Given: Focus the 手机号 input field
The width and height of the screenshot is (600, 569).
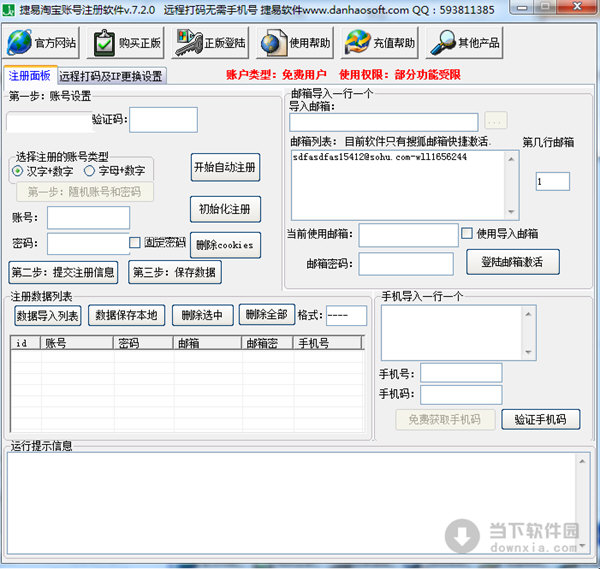Looking at the screenshot, I should (x=461, y=373).
